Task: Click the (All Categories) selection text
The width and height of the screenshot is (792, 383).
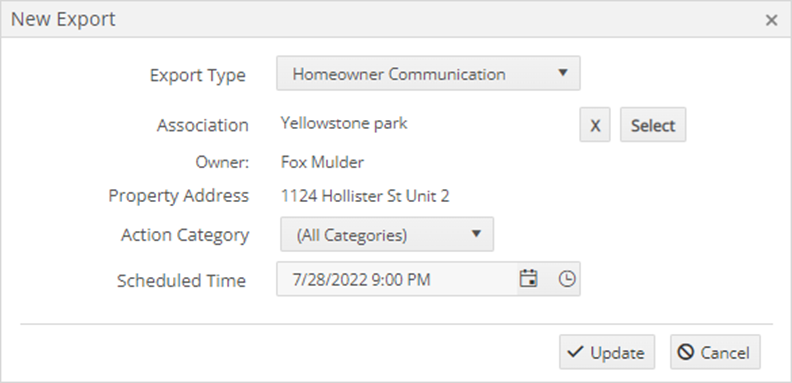Action: (x=352, y=235)
